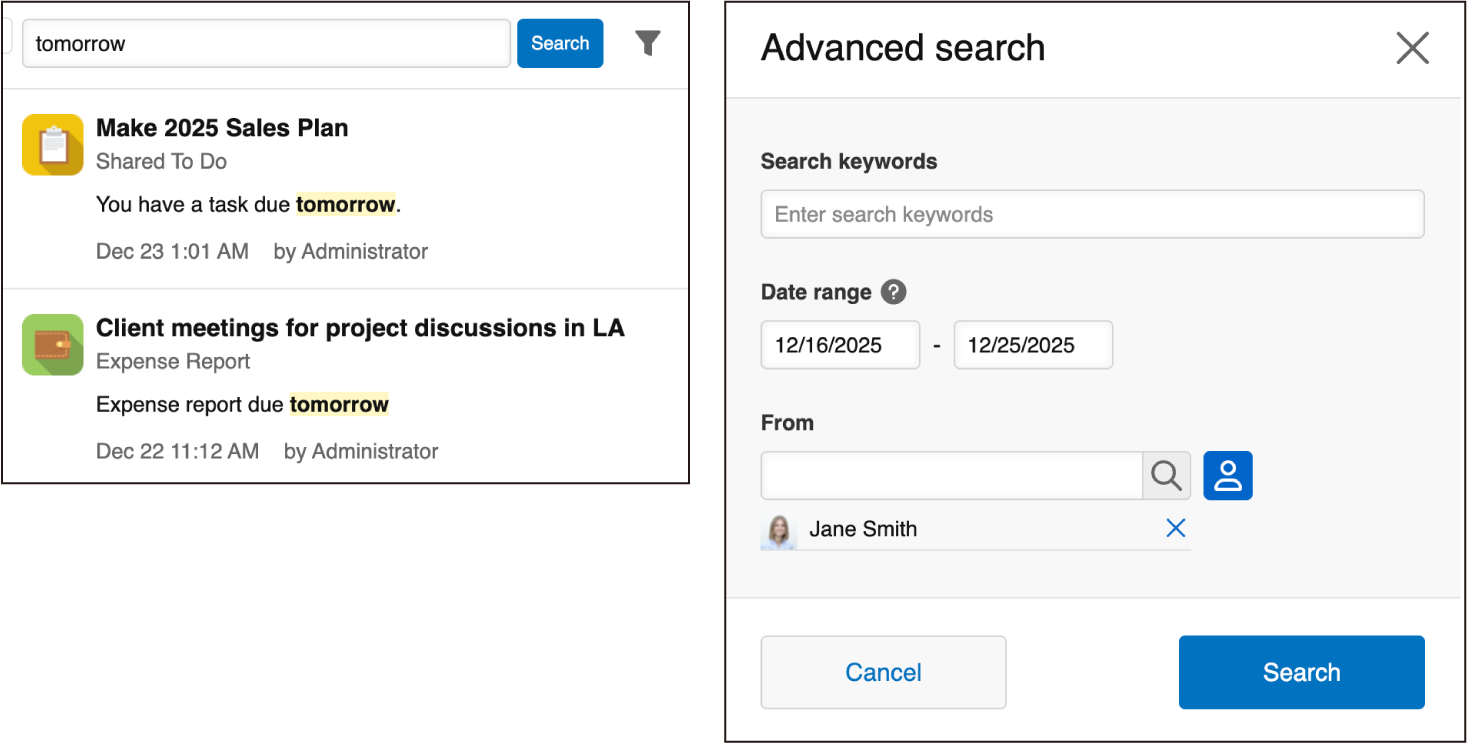Open end date field 12/25/2025
The height and width of the screenshot is (746, 1468).
[1033, 345]
